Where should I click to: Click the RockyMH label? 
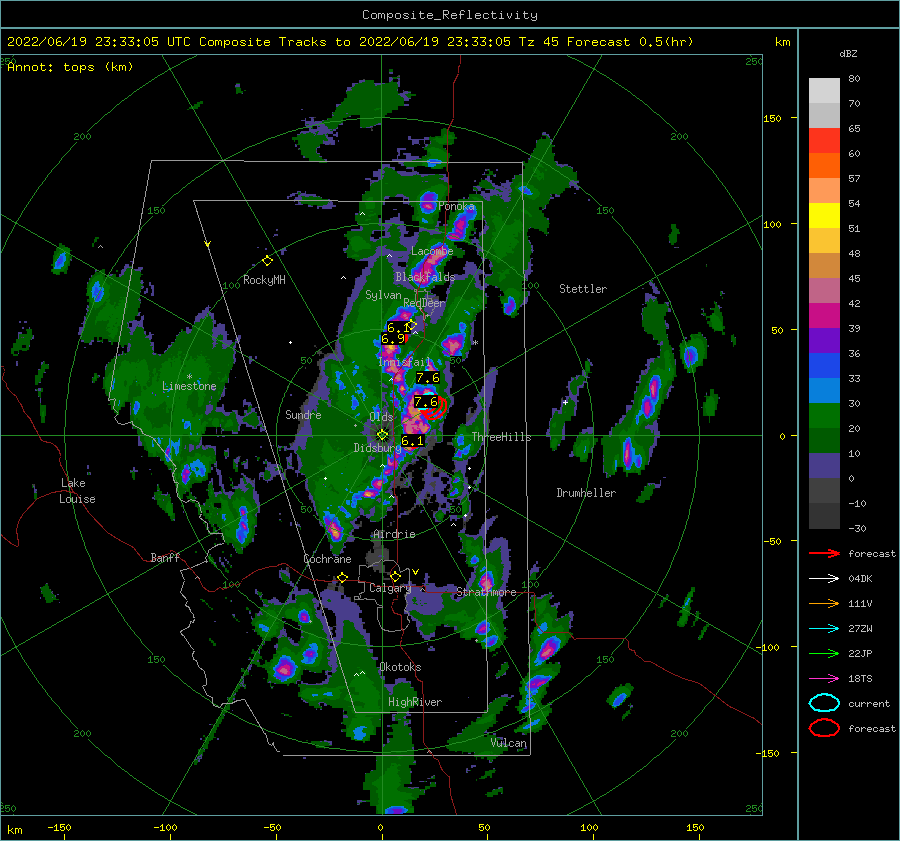(264, 280)
